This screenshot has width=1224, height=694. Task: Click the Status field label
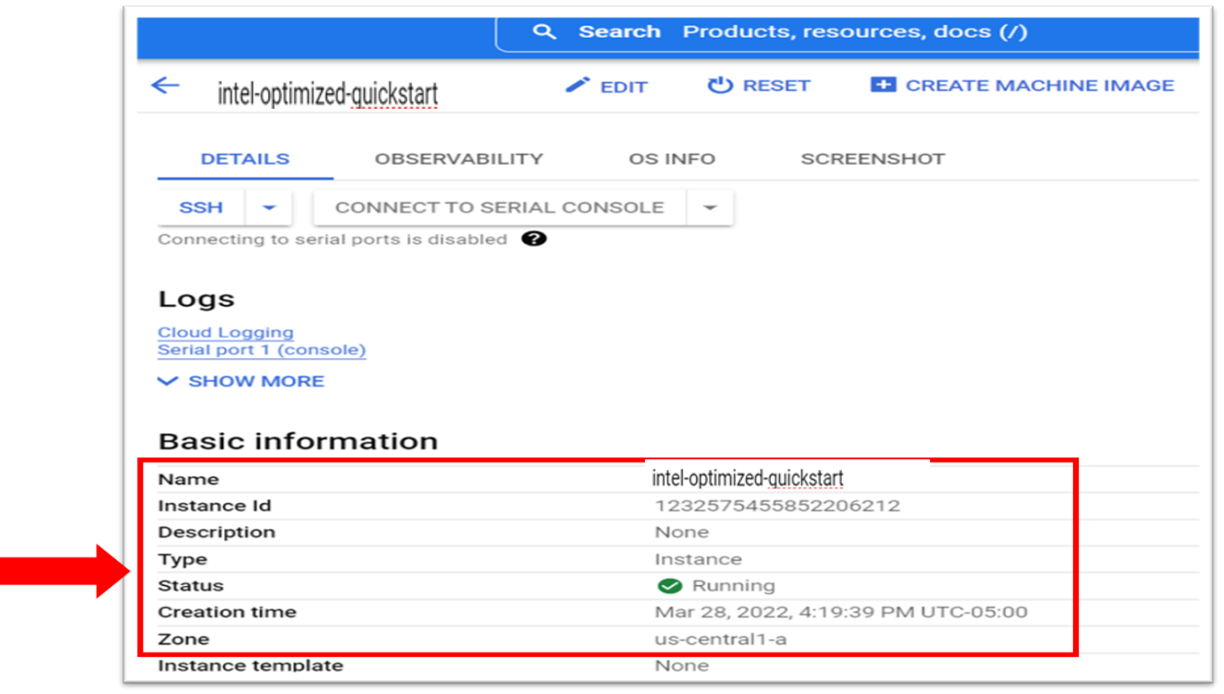pos(191,586)
